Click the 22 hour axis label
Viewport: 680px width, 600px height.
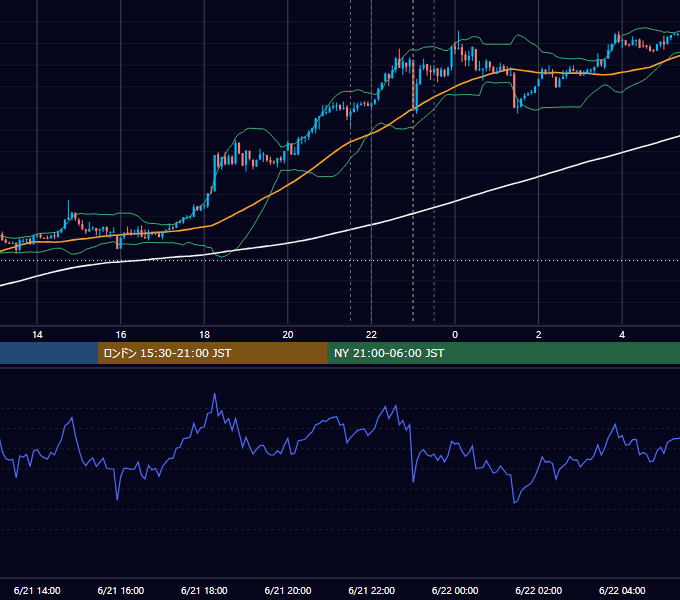[371, 335]
